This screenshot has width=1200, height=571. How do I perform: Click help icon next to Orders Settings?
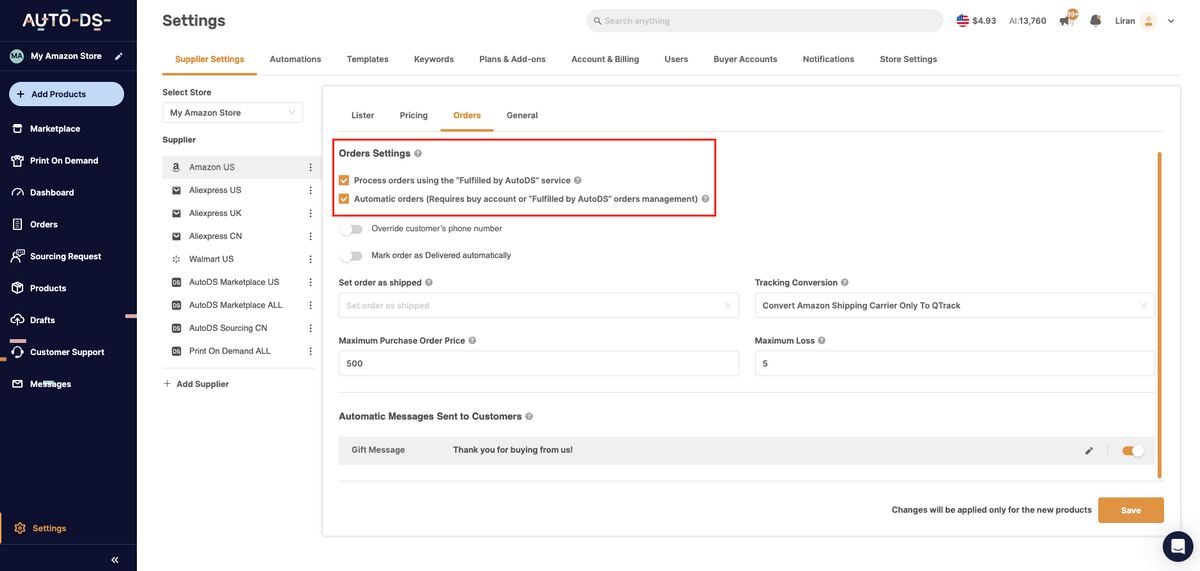click(418, 154)
